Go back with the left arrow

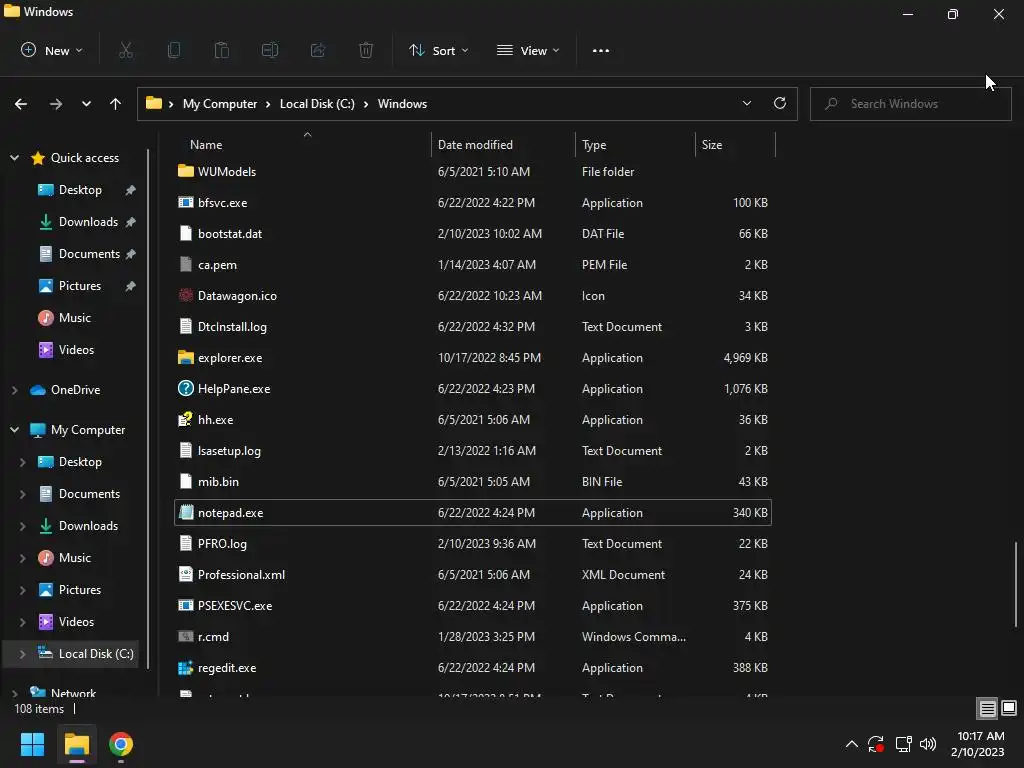tap(21, 104)
